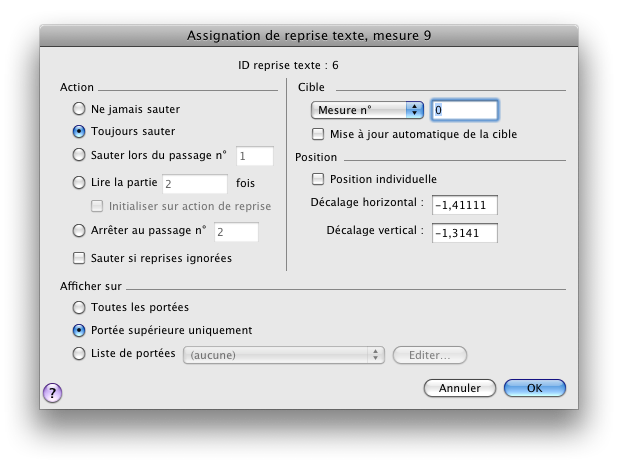
Task: Toggle 'Mise à jour automatique de la cible'
Action: (x=319, y=134)
